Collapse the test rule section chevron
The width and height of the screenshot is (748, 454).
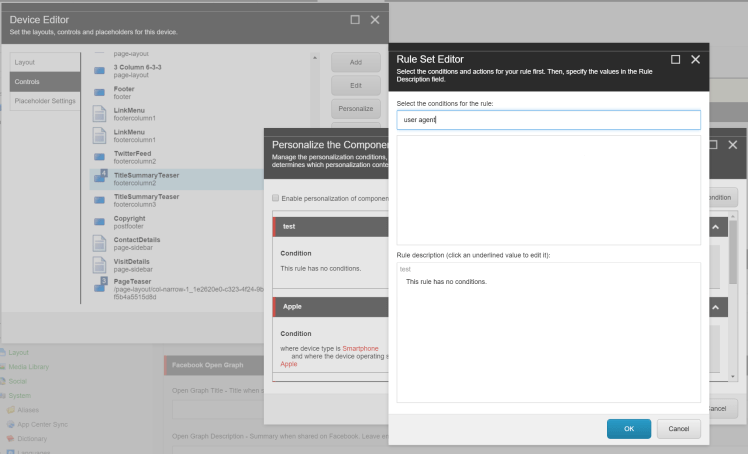[x=717, y=228]
